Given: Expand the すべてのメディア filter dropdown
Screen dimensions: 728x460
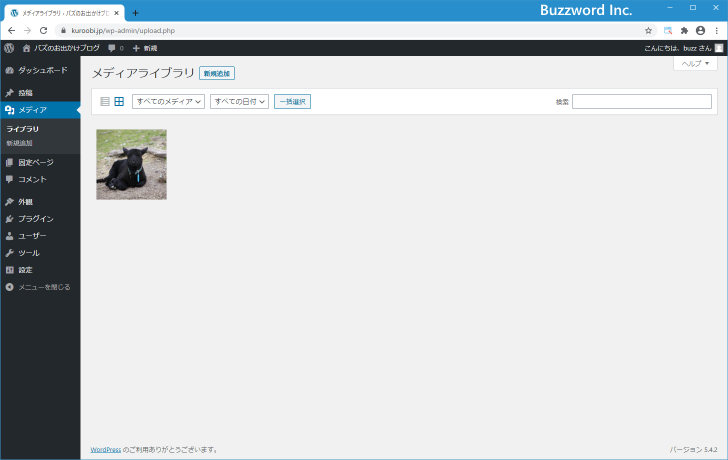Looking at the screenshot, I should pos(168,101).
